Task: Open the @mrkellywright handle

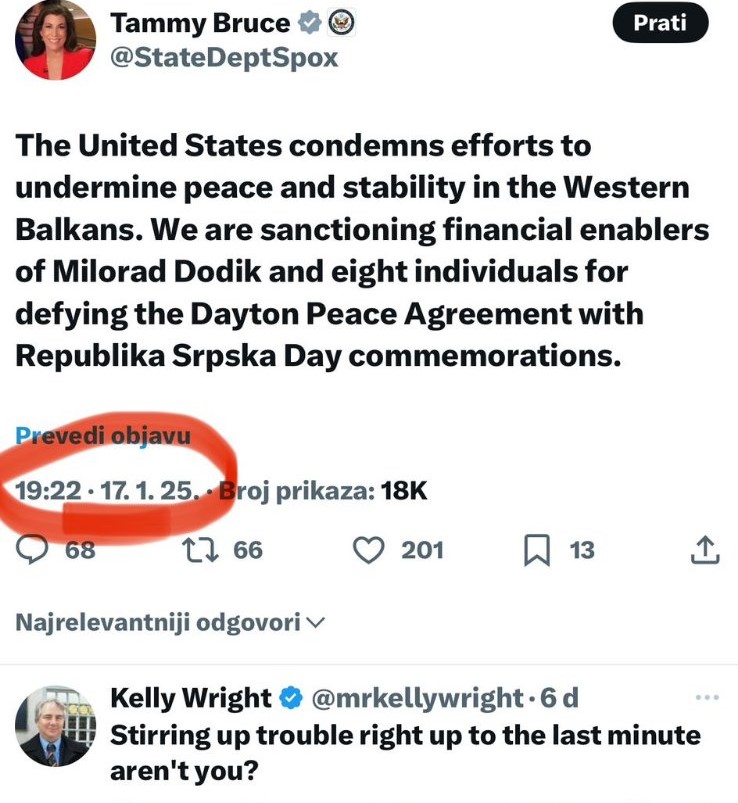Action: click(x=418, y=697)
